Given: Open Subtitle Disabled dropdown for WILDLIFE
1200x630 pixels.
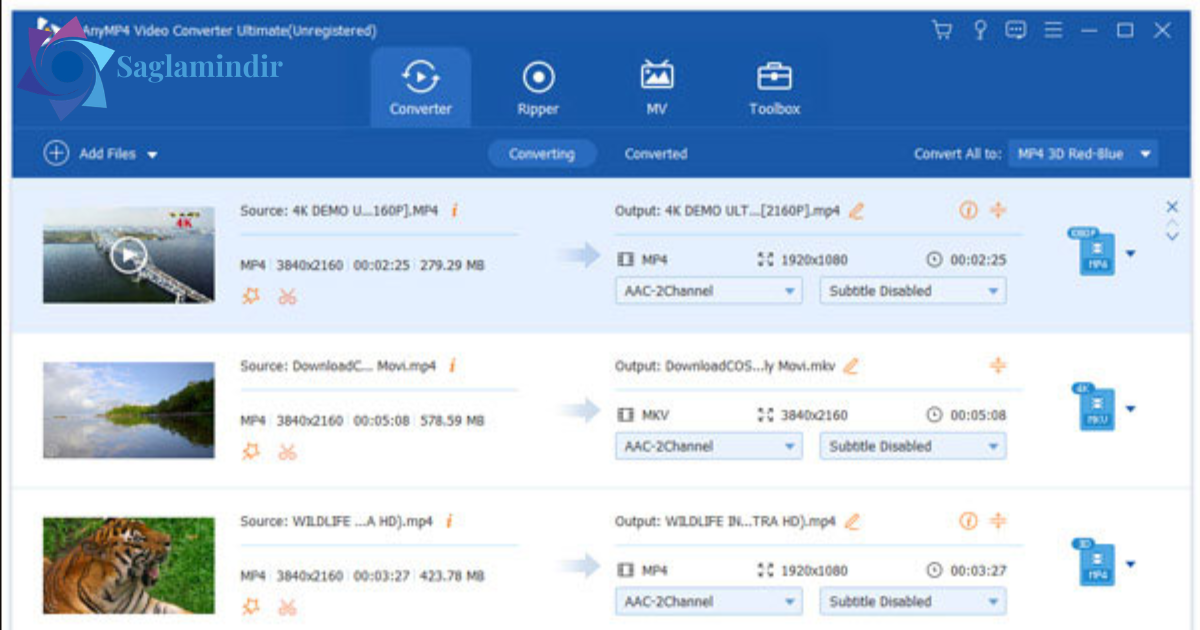Looking at the screenshot, I should (x=913, y=601).
